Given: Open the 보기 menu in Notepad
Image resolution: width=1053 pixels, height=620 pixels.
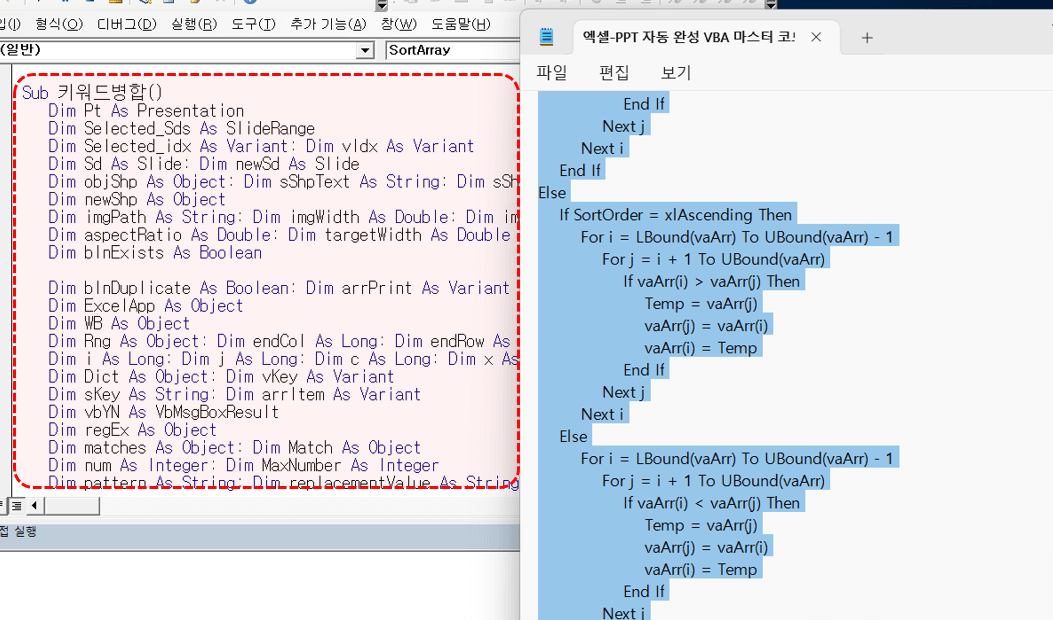Looking at the screenshot, I should point(676,72).
